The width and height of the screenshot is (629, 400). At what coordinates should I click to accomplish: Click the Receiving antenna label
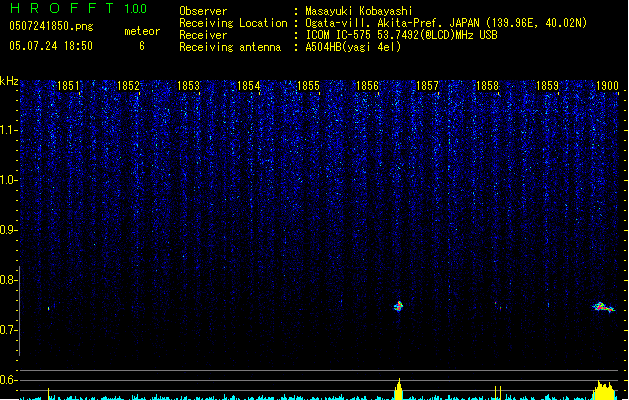click(230, 47)
